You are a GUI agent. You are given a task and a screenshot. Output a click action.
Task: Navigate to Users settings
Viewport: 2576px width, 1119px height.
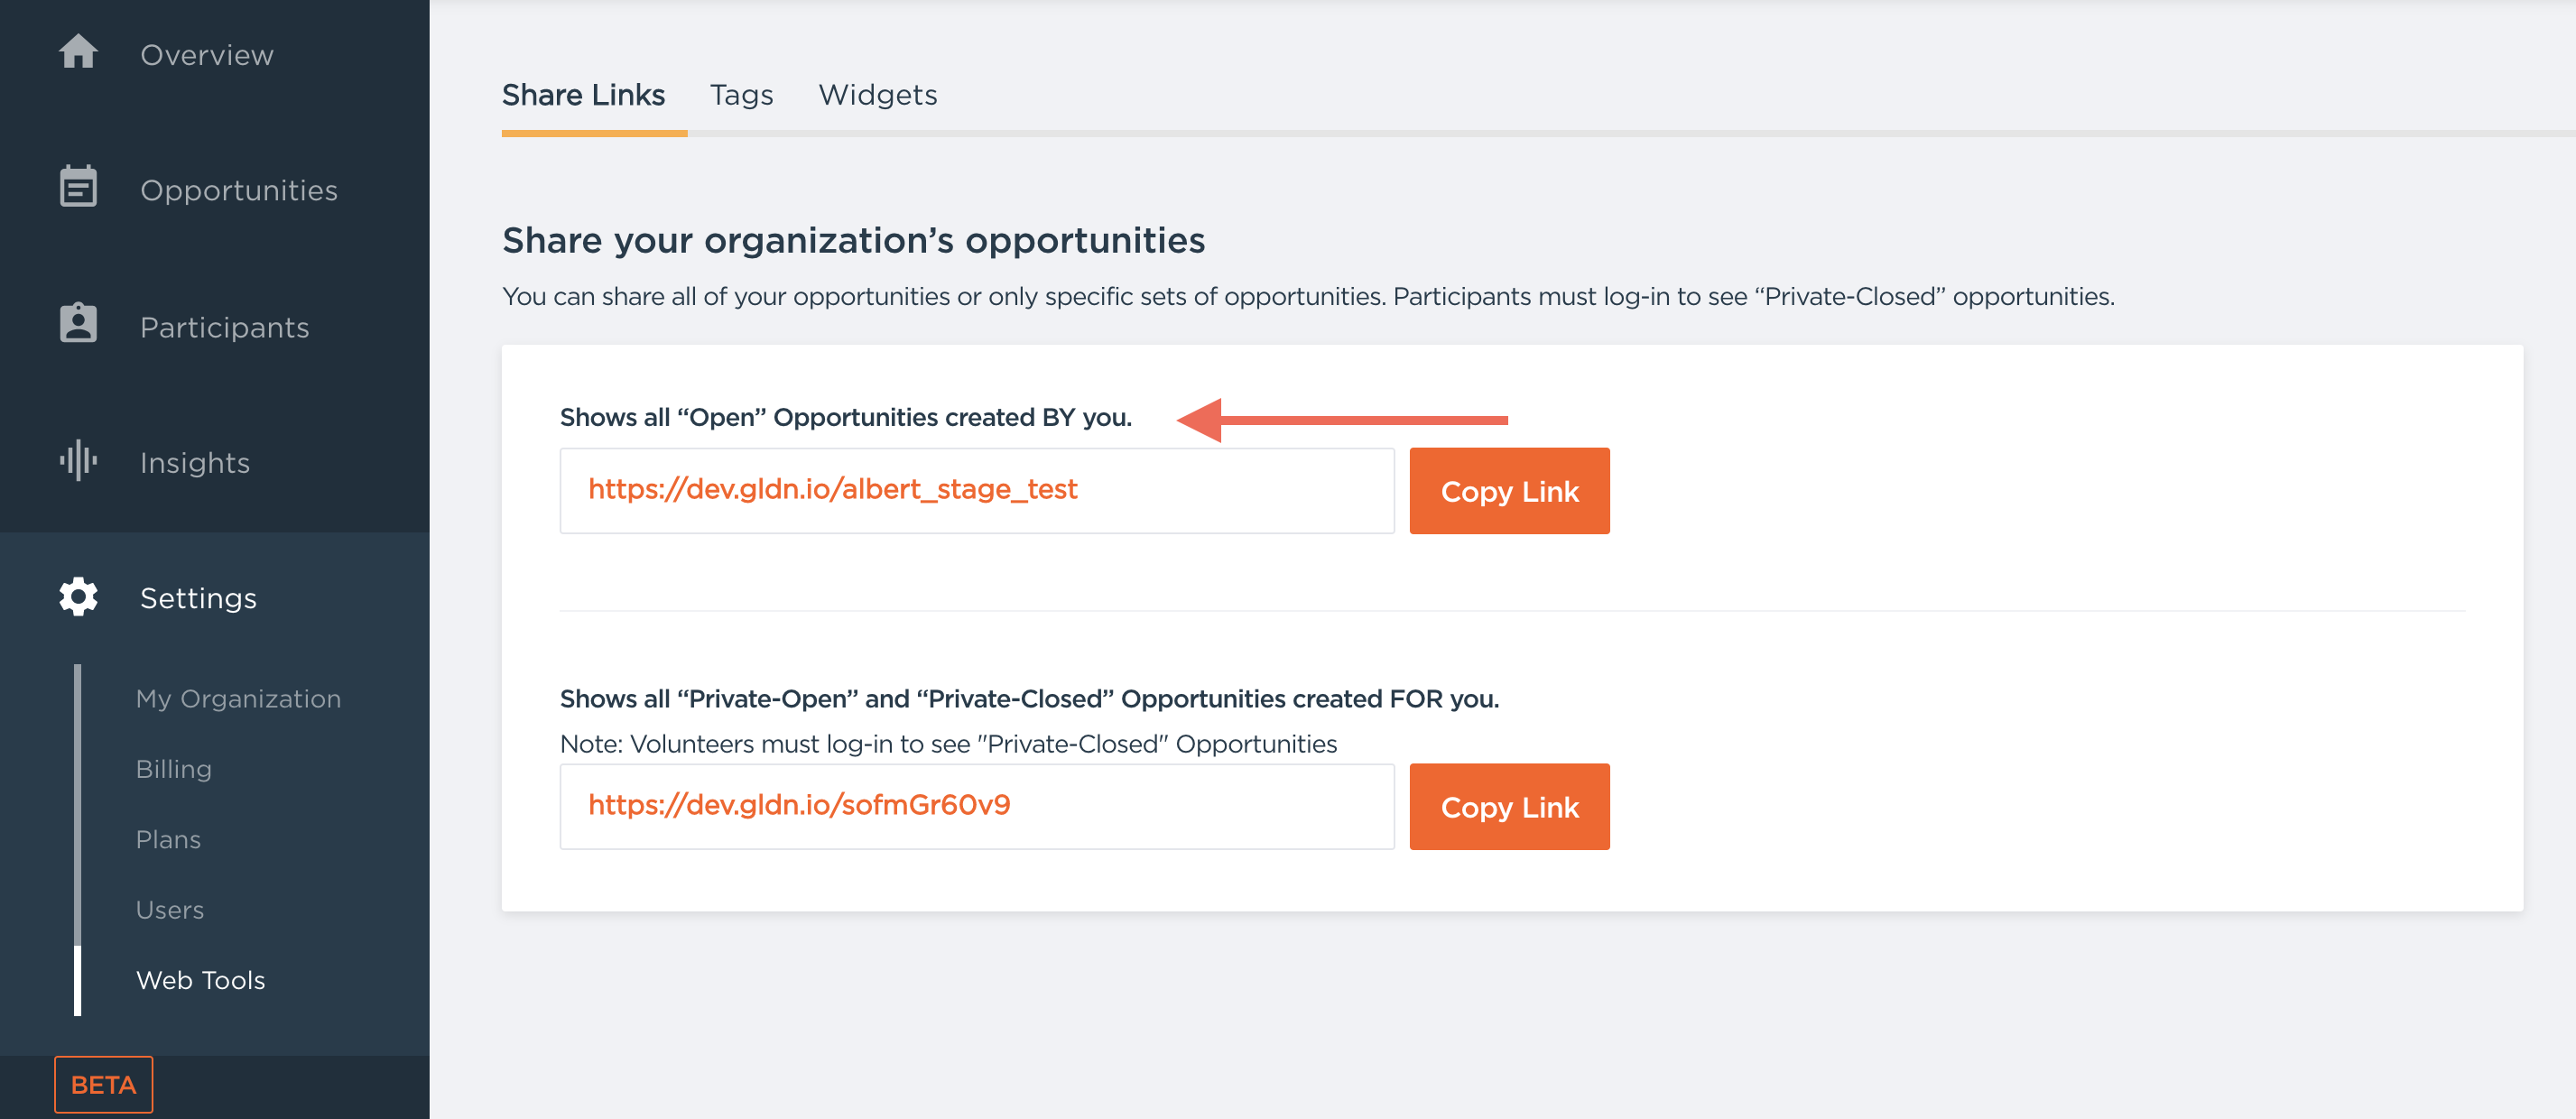[x=170, y=910]
